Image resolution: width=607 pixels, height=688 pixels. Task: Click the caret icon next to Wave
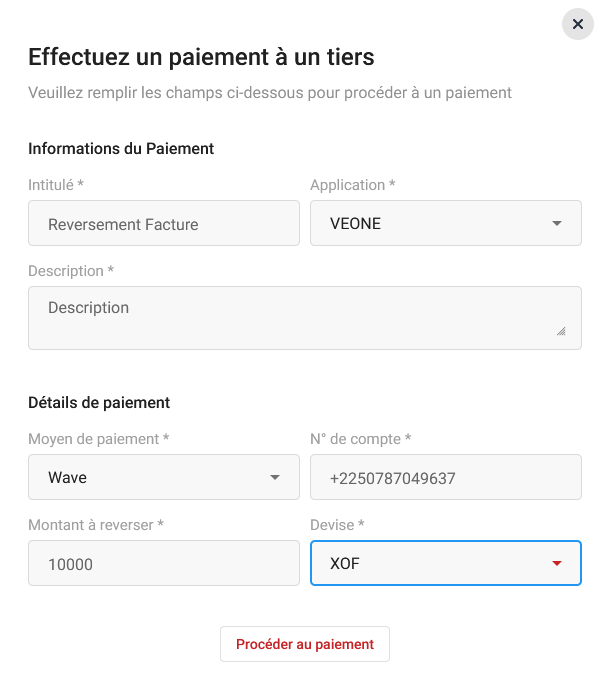click(x=275, y=478)
